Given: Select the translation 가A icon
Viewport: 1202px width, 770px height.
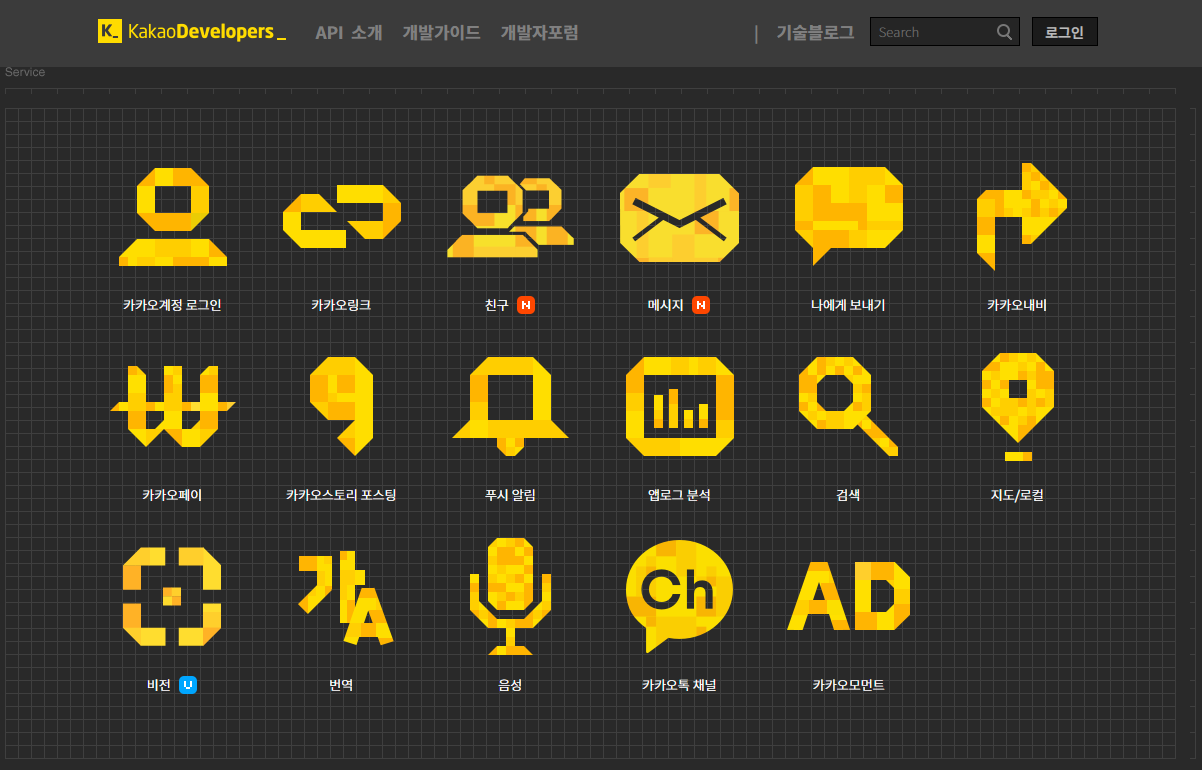Looking at the screenshot, I should (344, 598).
